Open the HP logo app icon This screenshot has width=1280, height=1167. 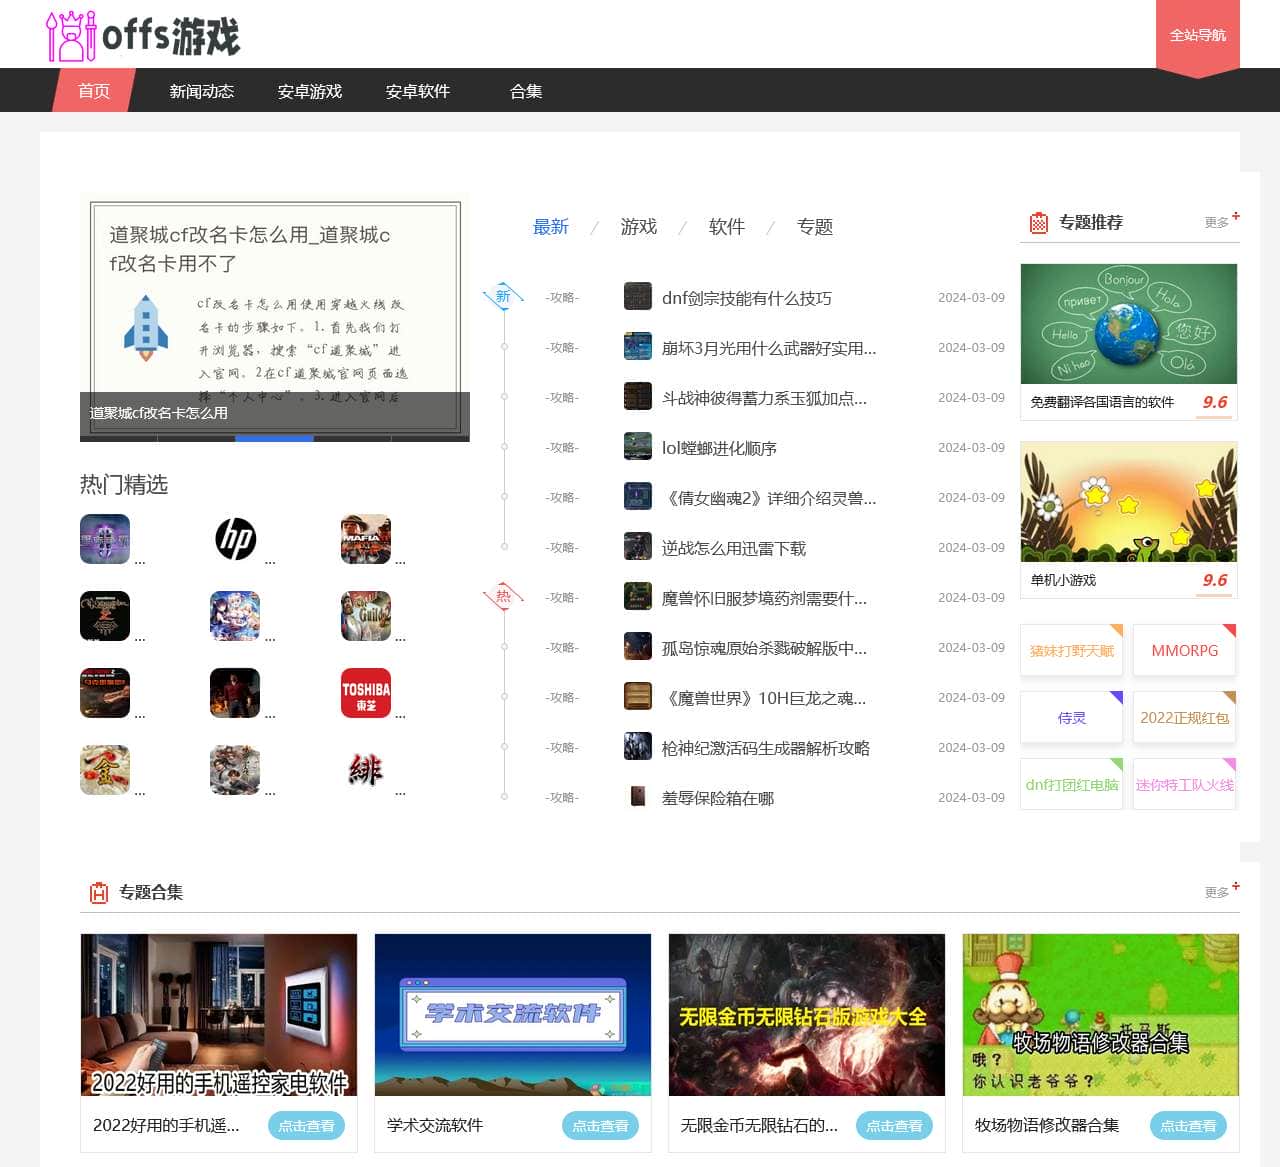click(236, 539)
